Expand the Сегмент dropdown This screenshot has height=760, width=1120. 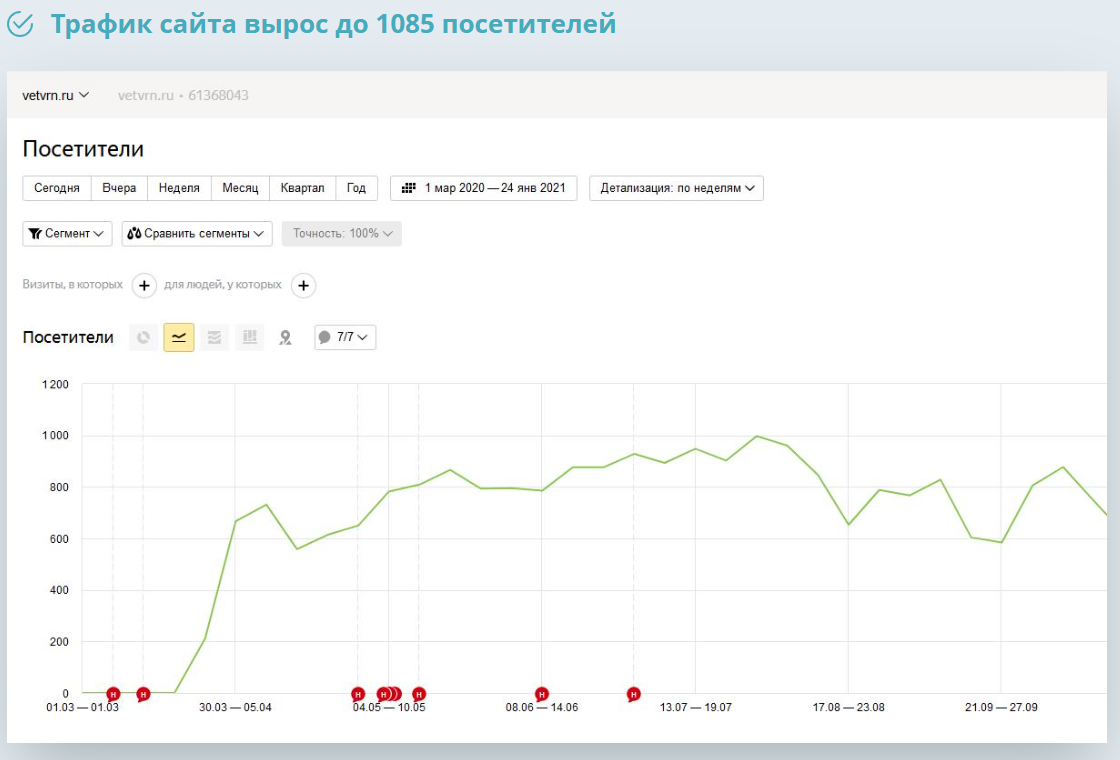[67, 234]
